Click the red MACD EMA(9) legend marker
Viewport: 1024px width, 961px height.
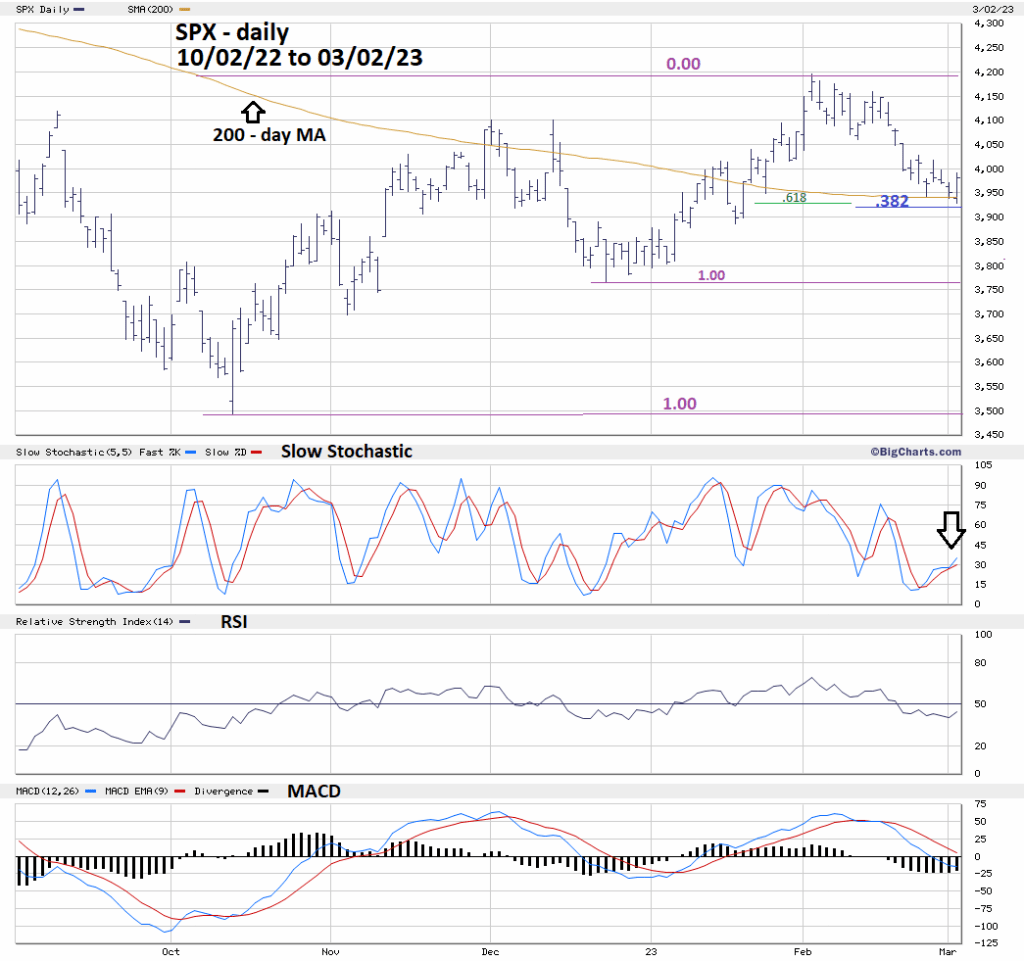pyautogui.click(x=182, y=791)
